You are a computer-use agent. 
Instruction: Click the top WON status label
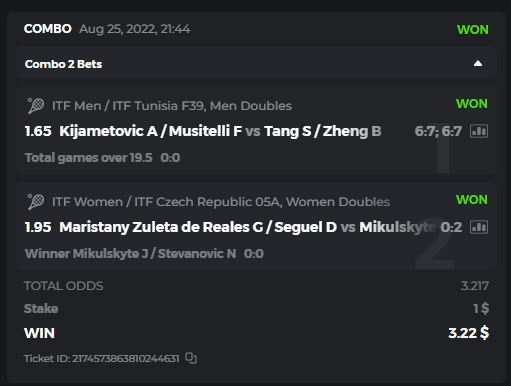(x=473, y=30)
